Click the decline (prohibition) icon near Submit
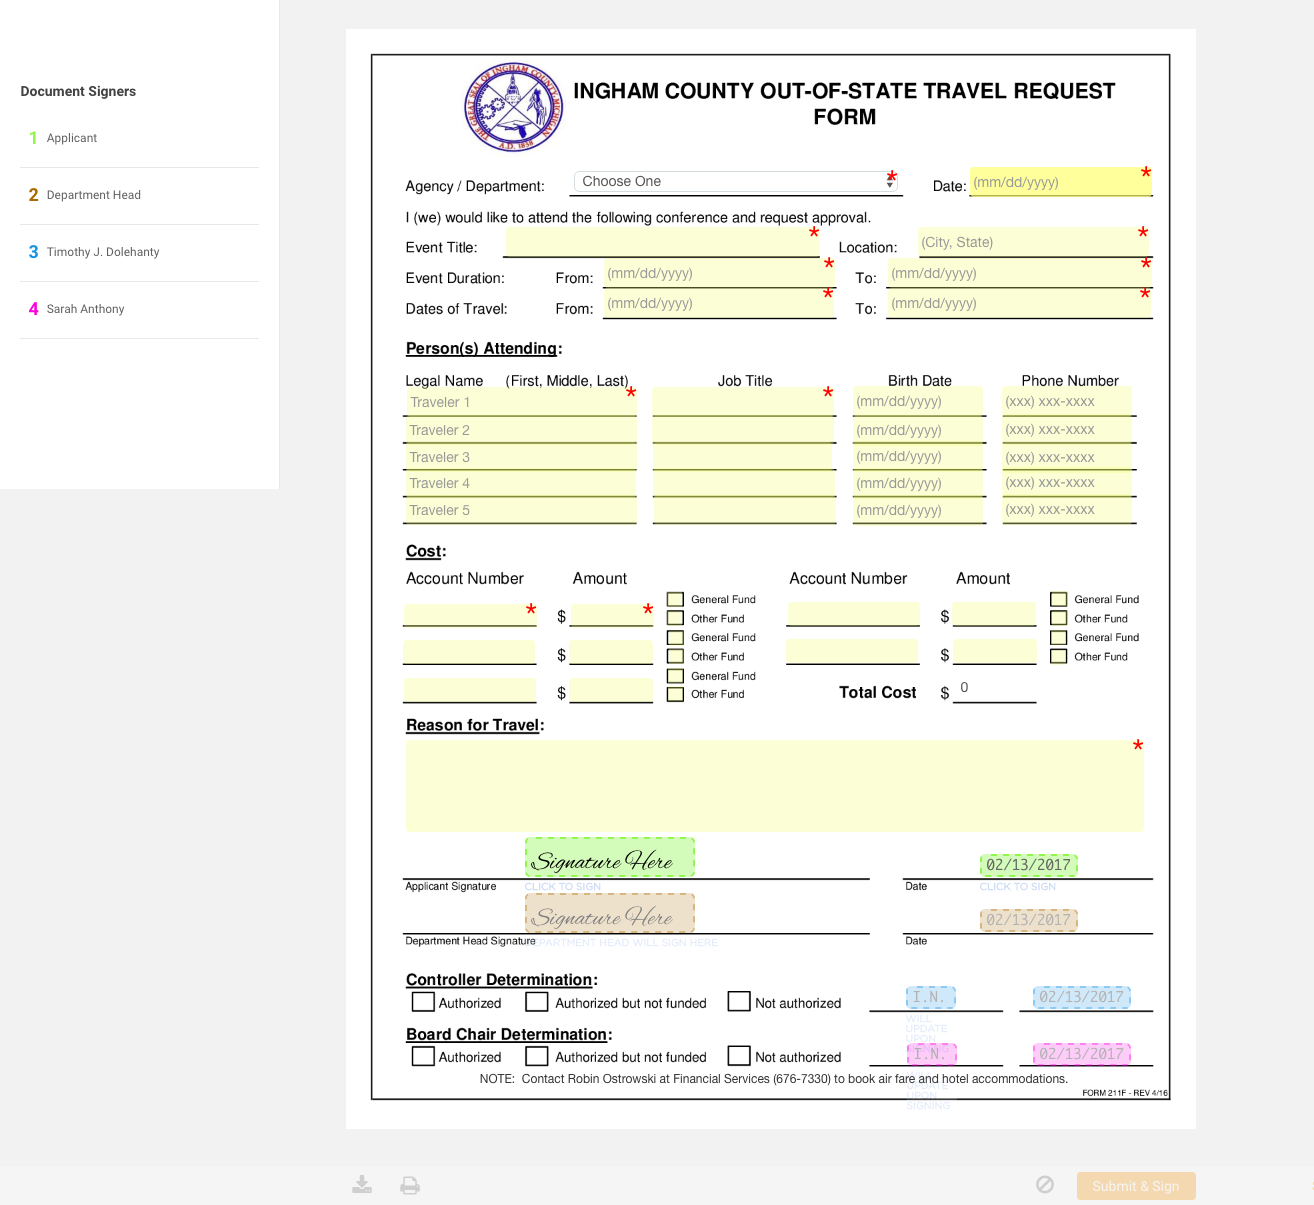 (x=1045, y=1185)
